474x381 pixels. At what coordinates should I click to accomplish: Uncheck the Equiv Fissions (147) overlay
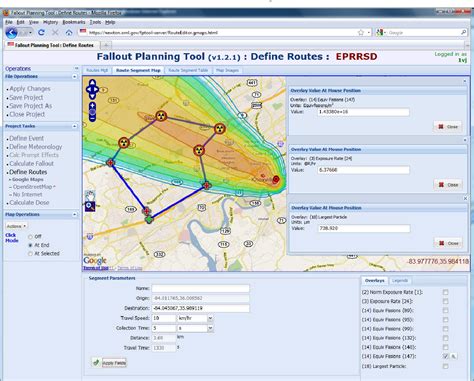pos(445,356)
